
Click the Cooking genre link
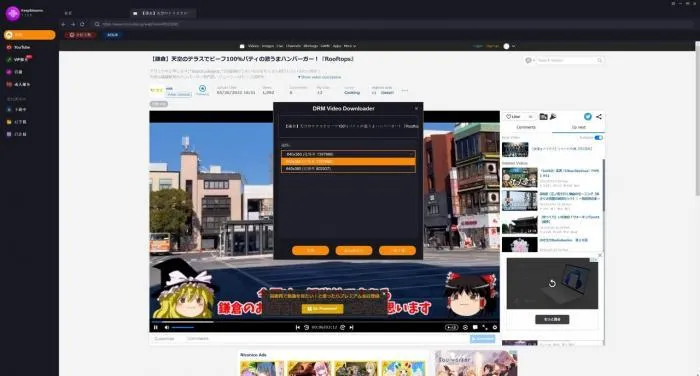352,92
